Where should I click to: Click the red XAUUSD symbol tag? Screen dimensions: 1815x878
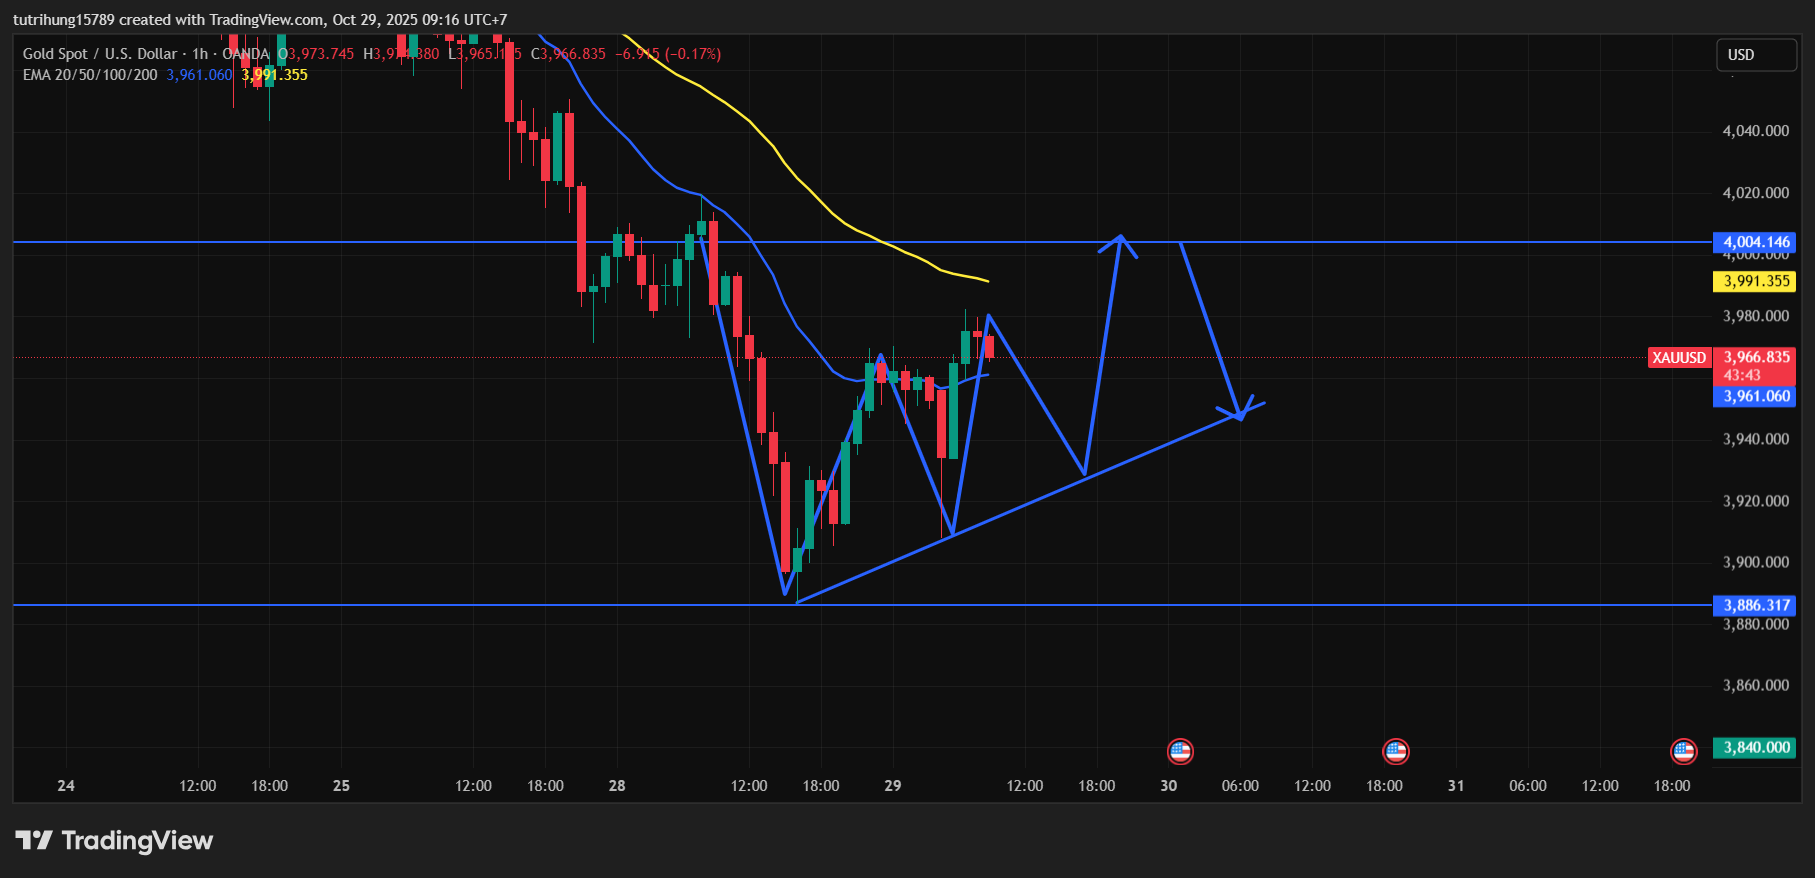coord(1679,358)
